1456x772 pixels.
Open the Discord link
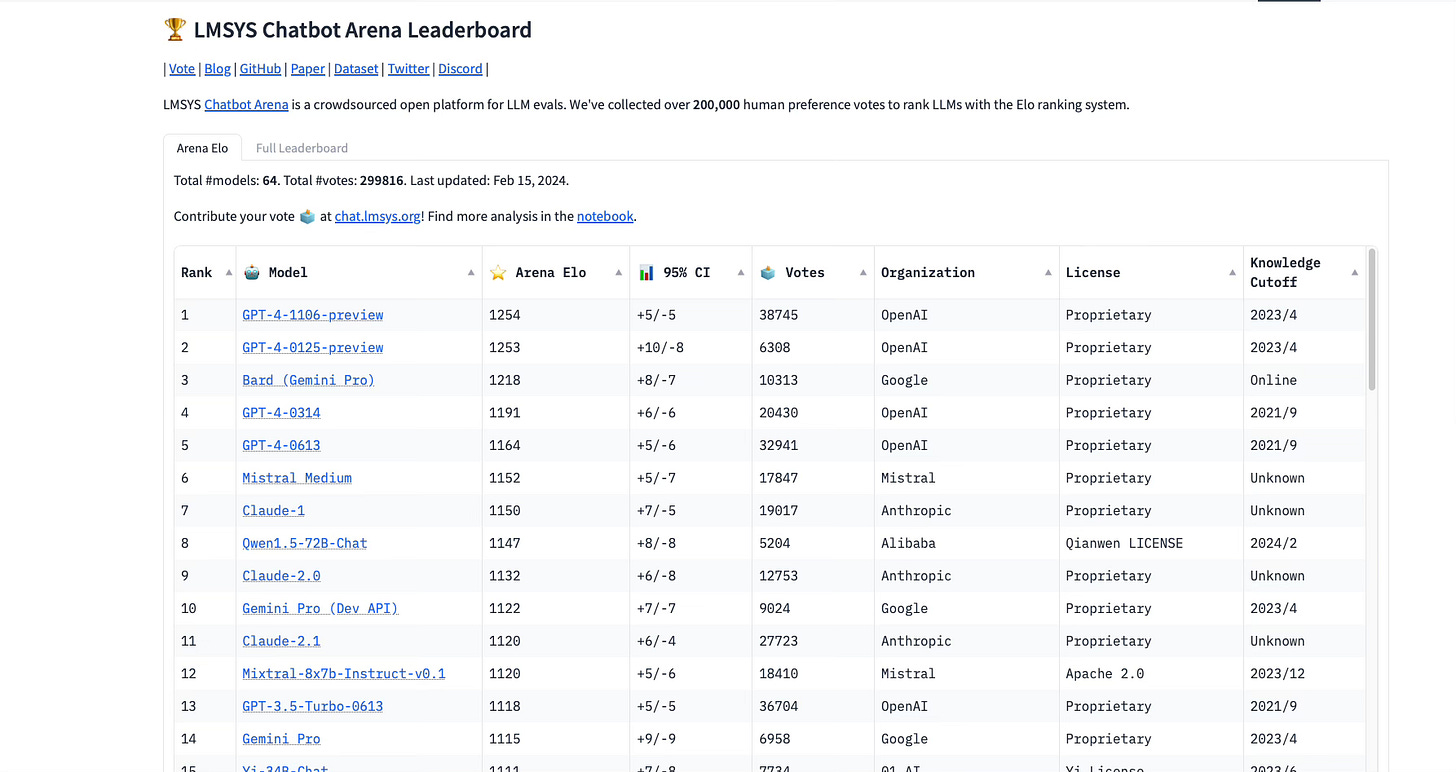460,69
